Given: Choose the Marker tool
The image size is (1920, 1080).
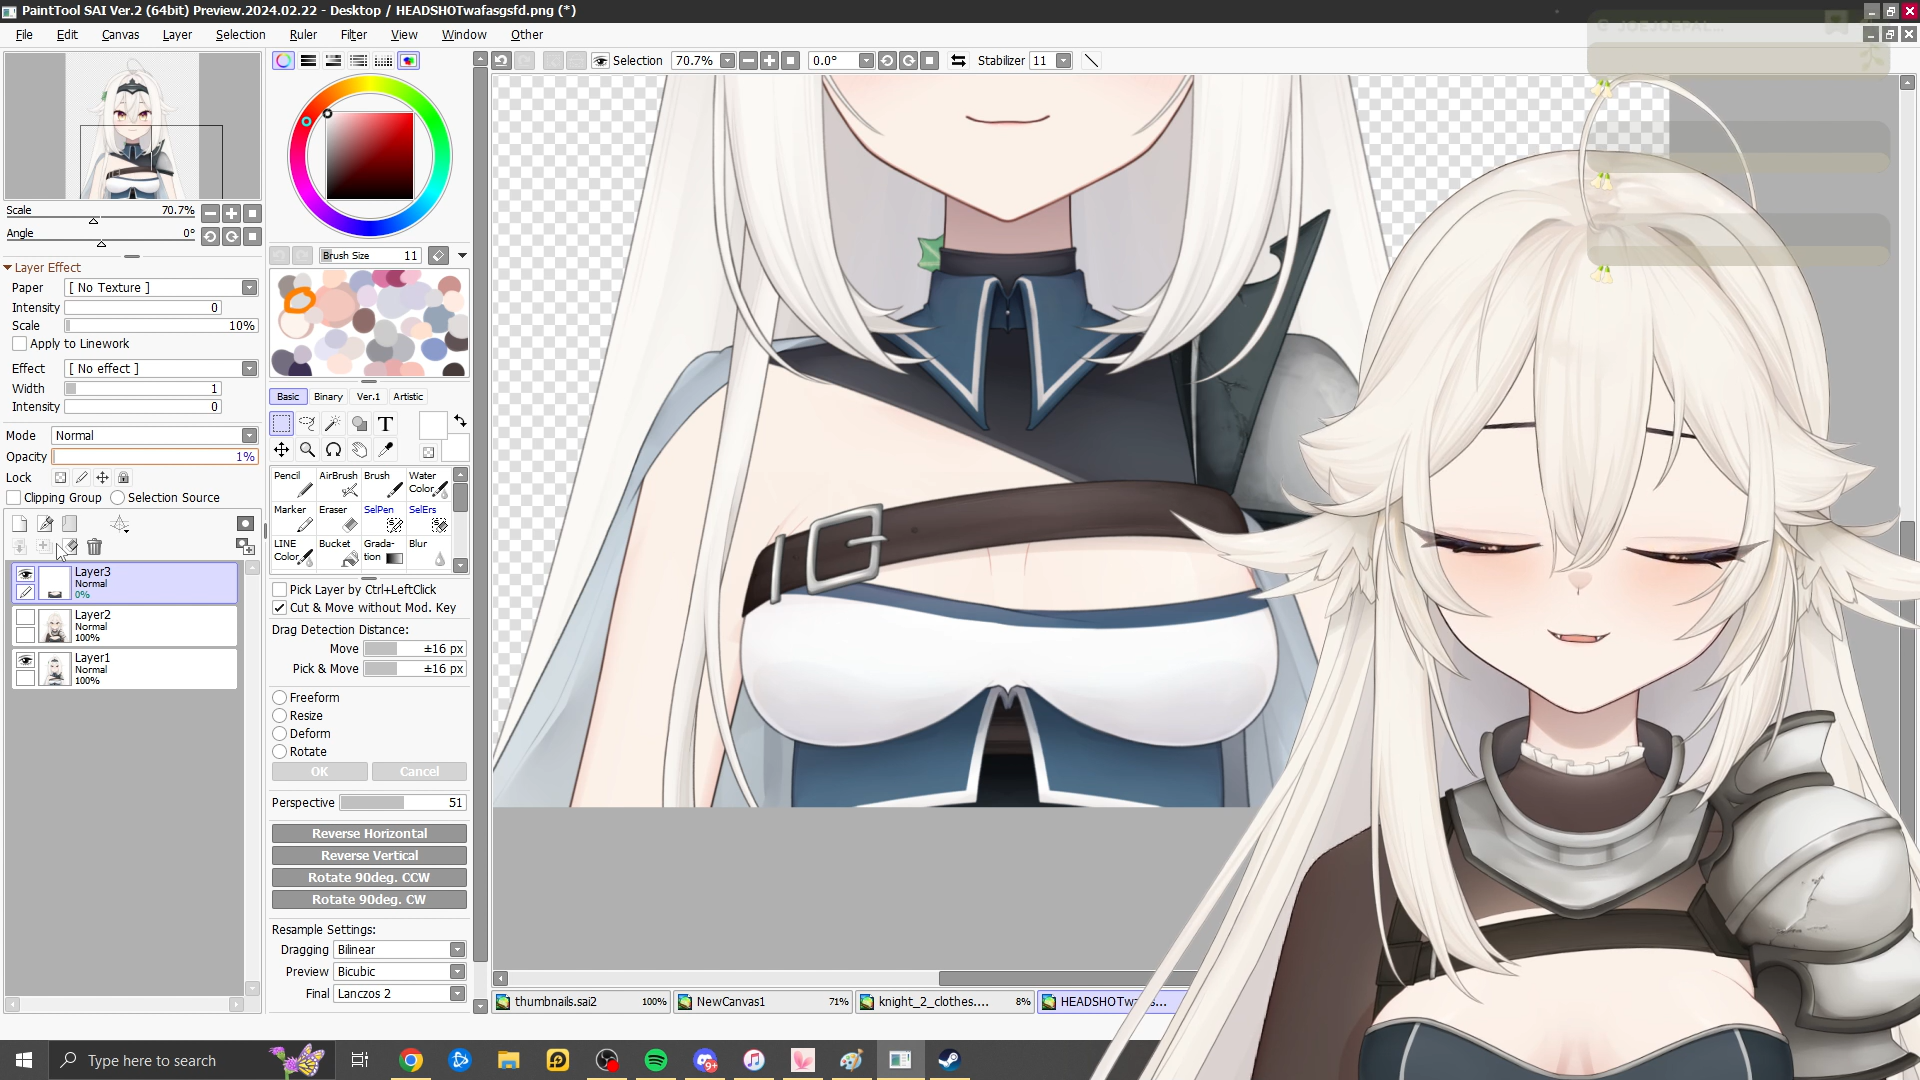Looking at the screenshot, I should [x=293, y=518].
